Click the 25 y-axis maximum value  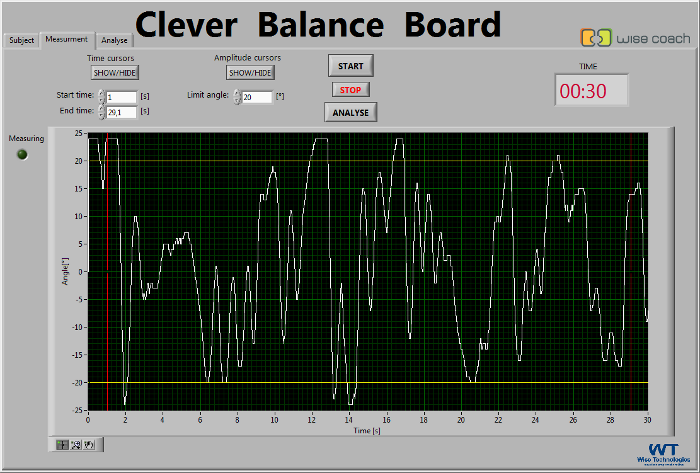tap(79, 133)
